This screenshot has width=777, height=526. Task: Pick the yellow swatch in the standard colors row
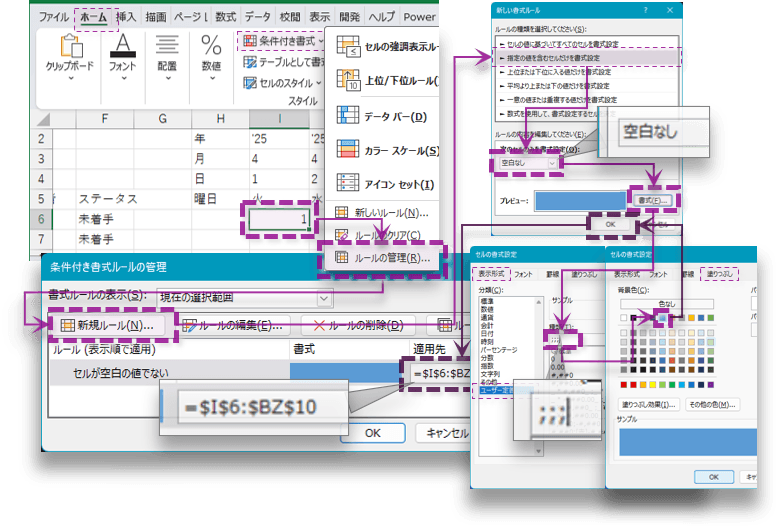tap(653, 385)
